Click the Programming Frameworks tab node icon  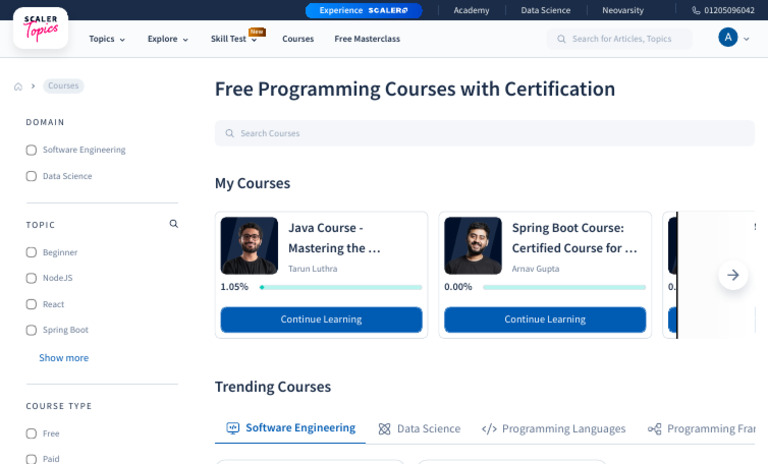pos(654,429)
